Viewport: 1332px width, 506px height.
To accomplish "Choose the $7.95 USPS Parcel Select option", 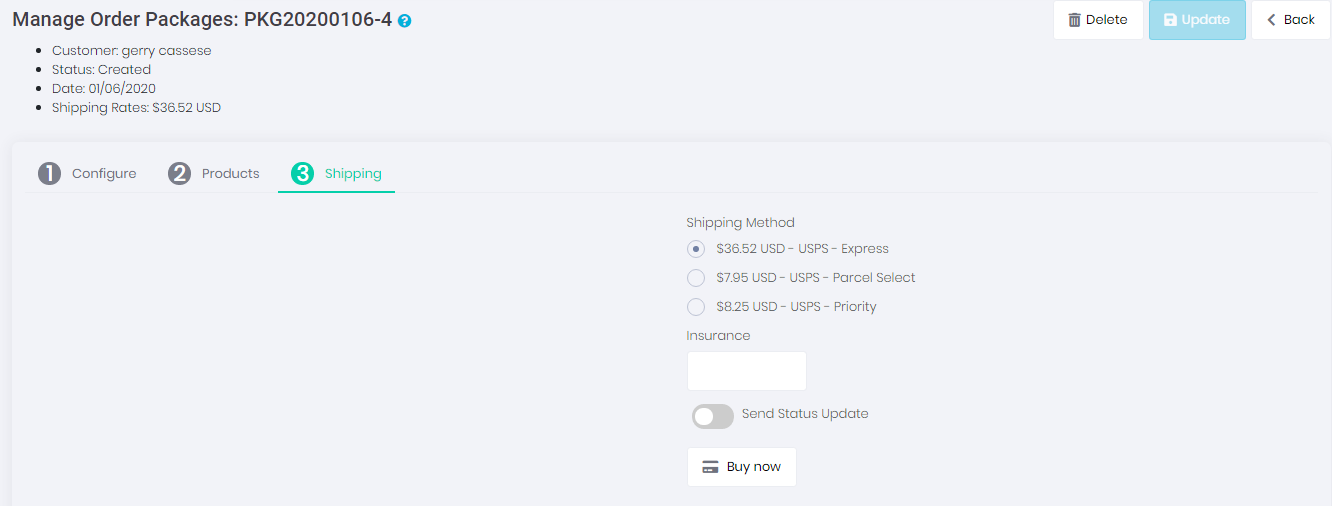I will (696, 278).
